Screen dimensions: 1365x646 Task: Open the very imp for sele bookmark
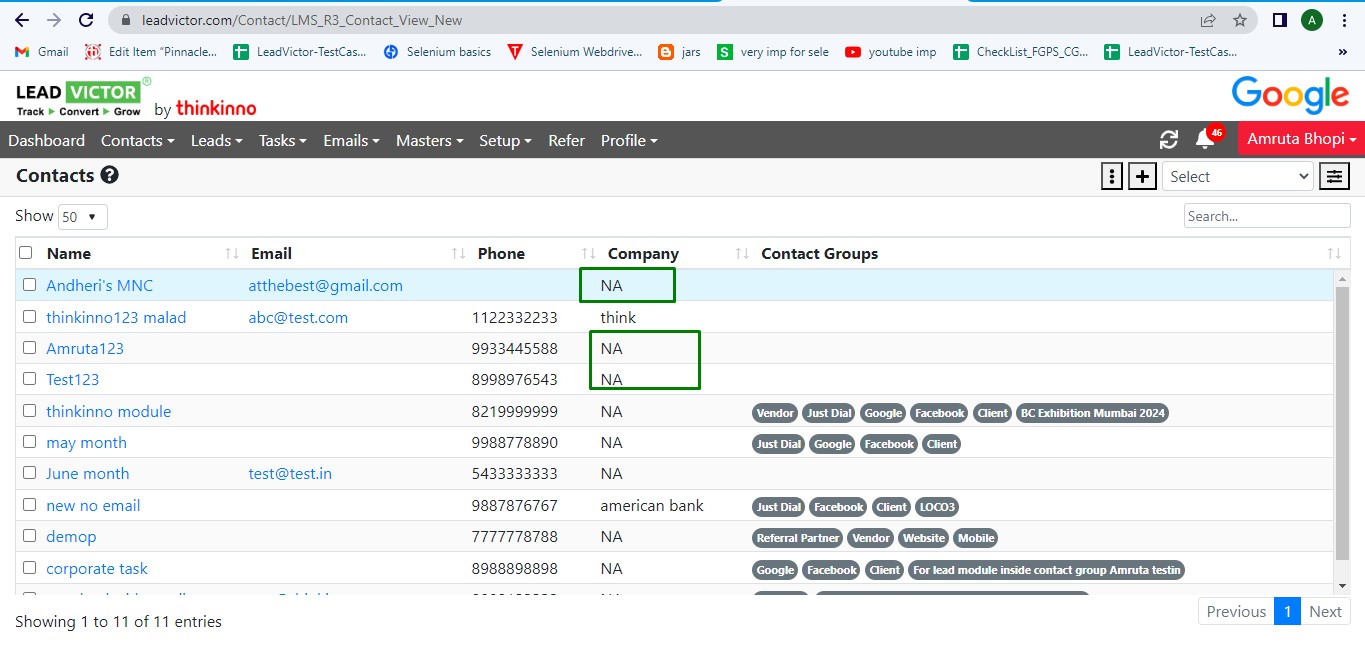(773, 52)
